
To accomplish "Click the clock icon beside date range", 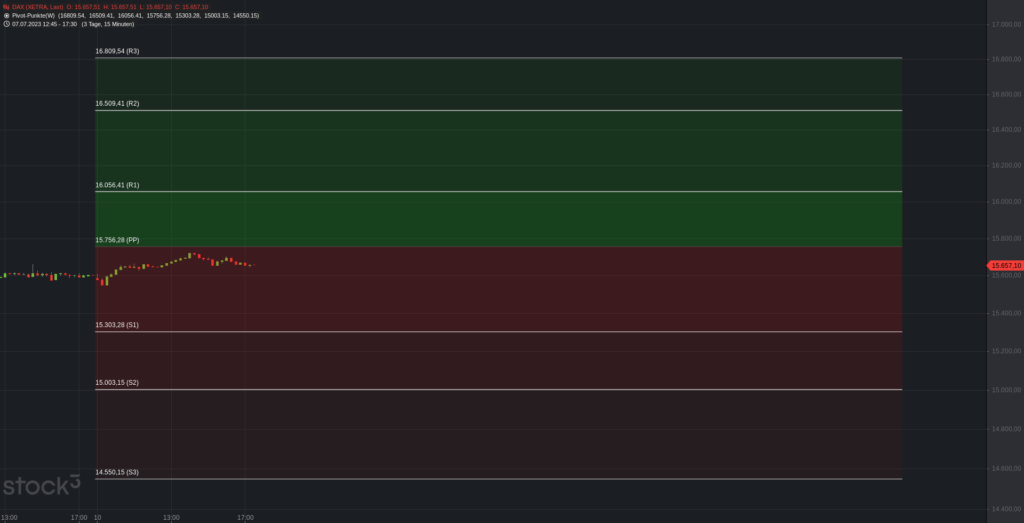I will coord(6,24).
